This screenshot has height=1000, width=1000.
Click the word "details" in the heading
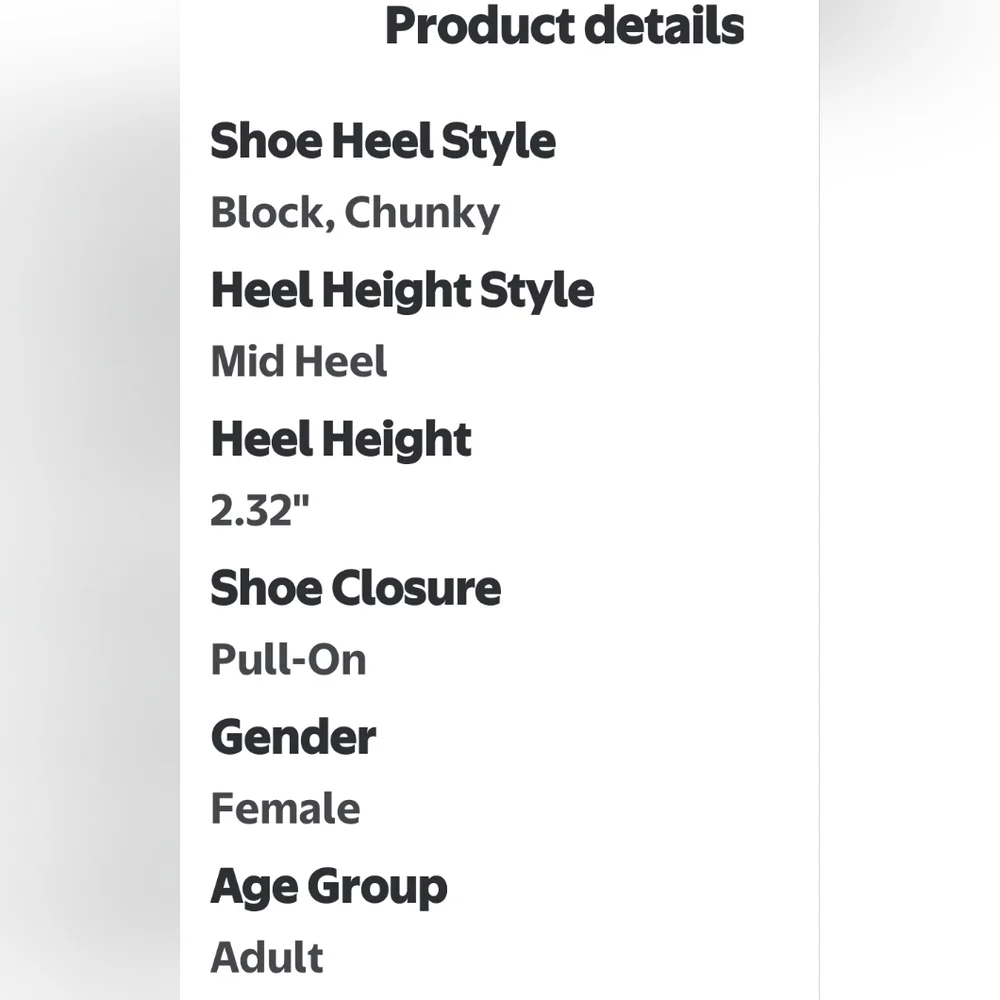coord(664,26)
